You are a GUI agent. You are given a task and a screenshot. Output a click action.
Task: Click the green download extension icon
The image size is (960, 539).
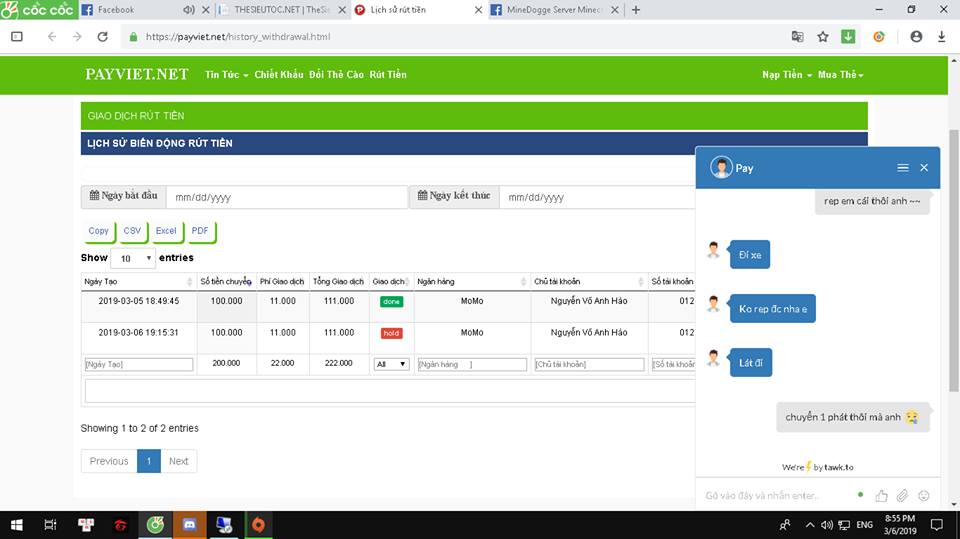coord(848,37)
